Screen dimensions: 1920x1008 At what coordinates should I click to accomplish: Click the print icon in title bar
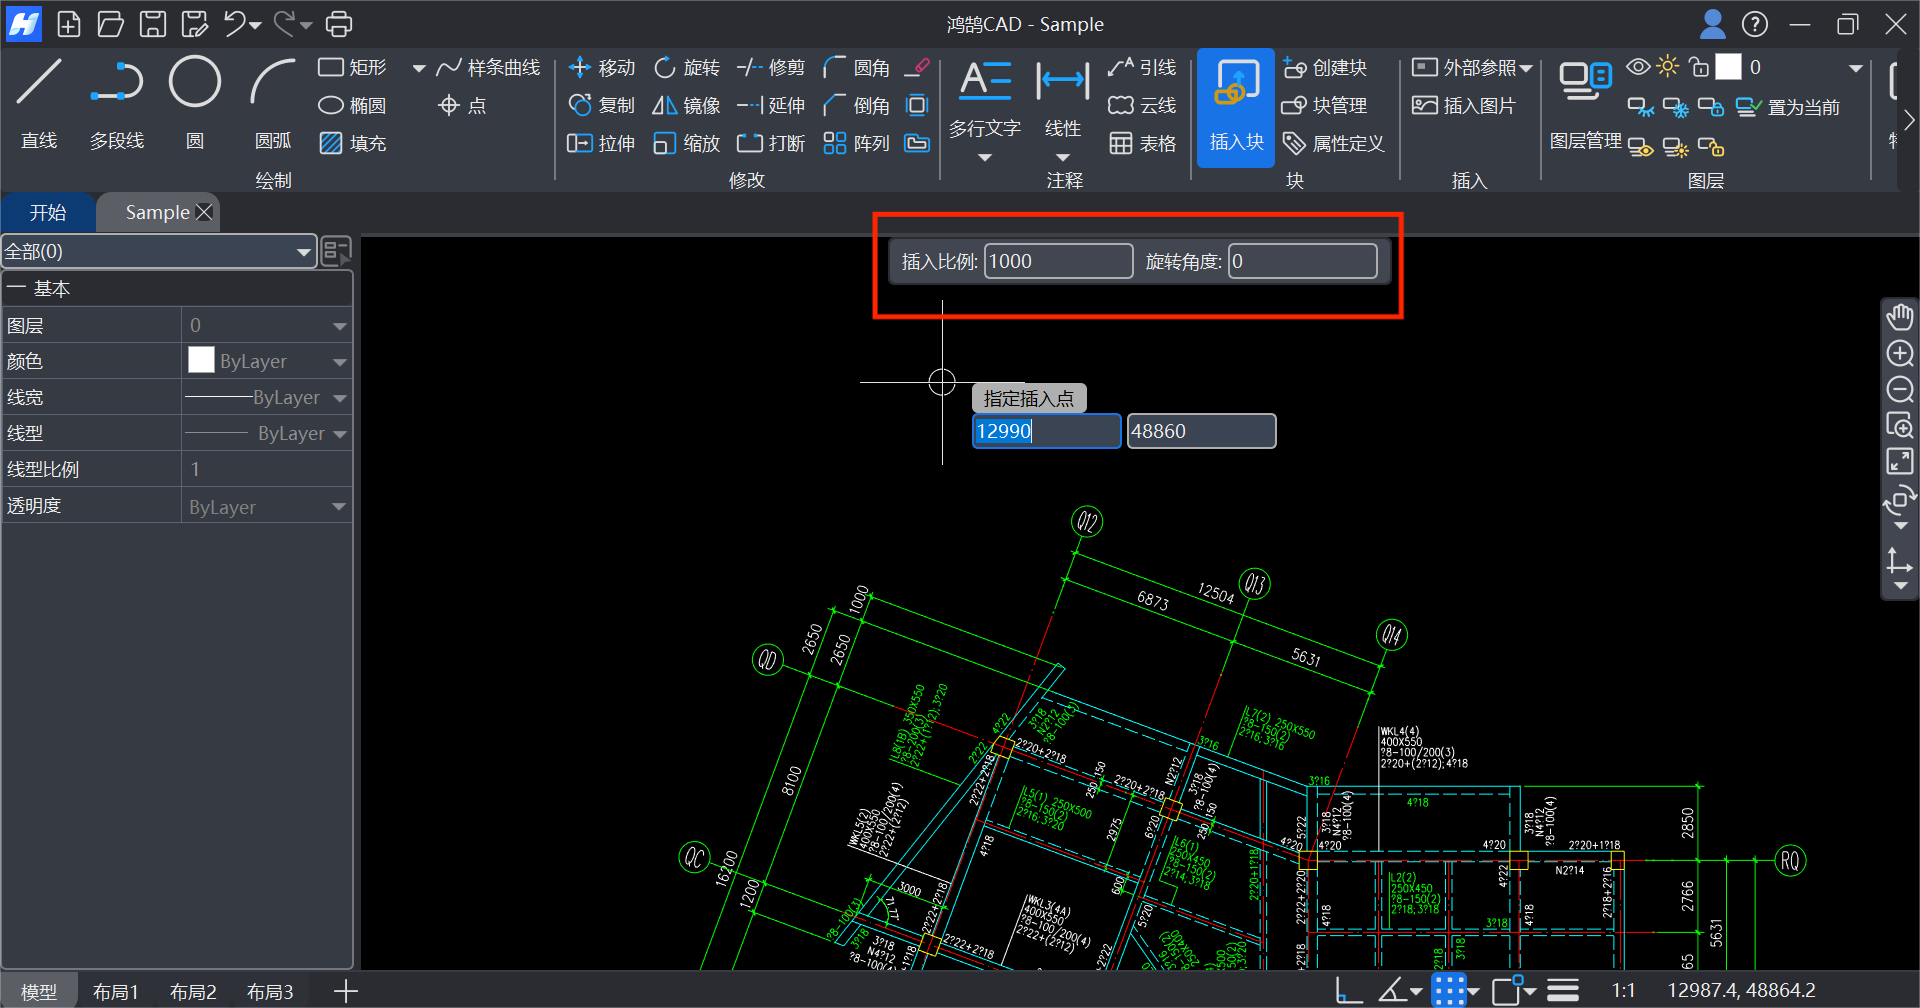[x=340, y=24]
